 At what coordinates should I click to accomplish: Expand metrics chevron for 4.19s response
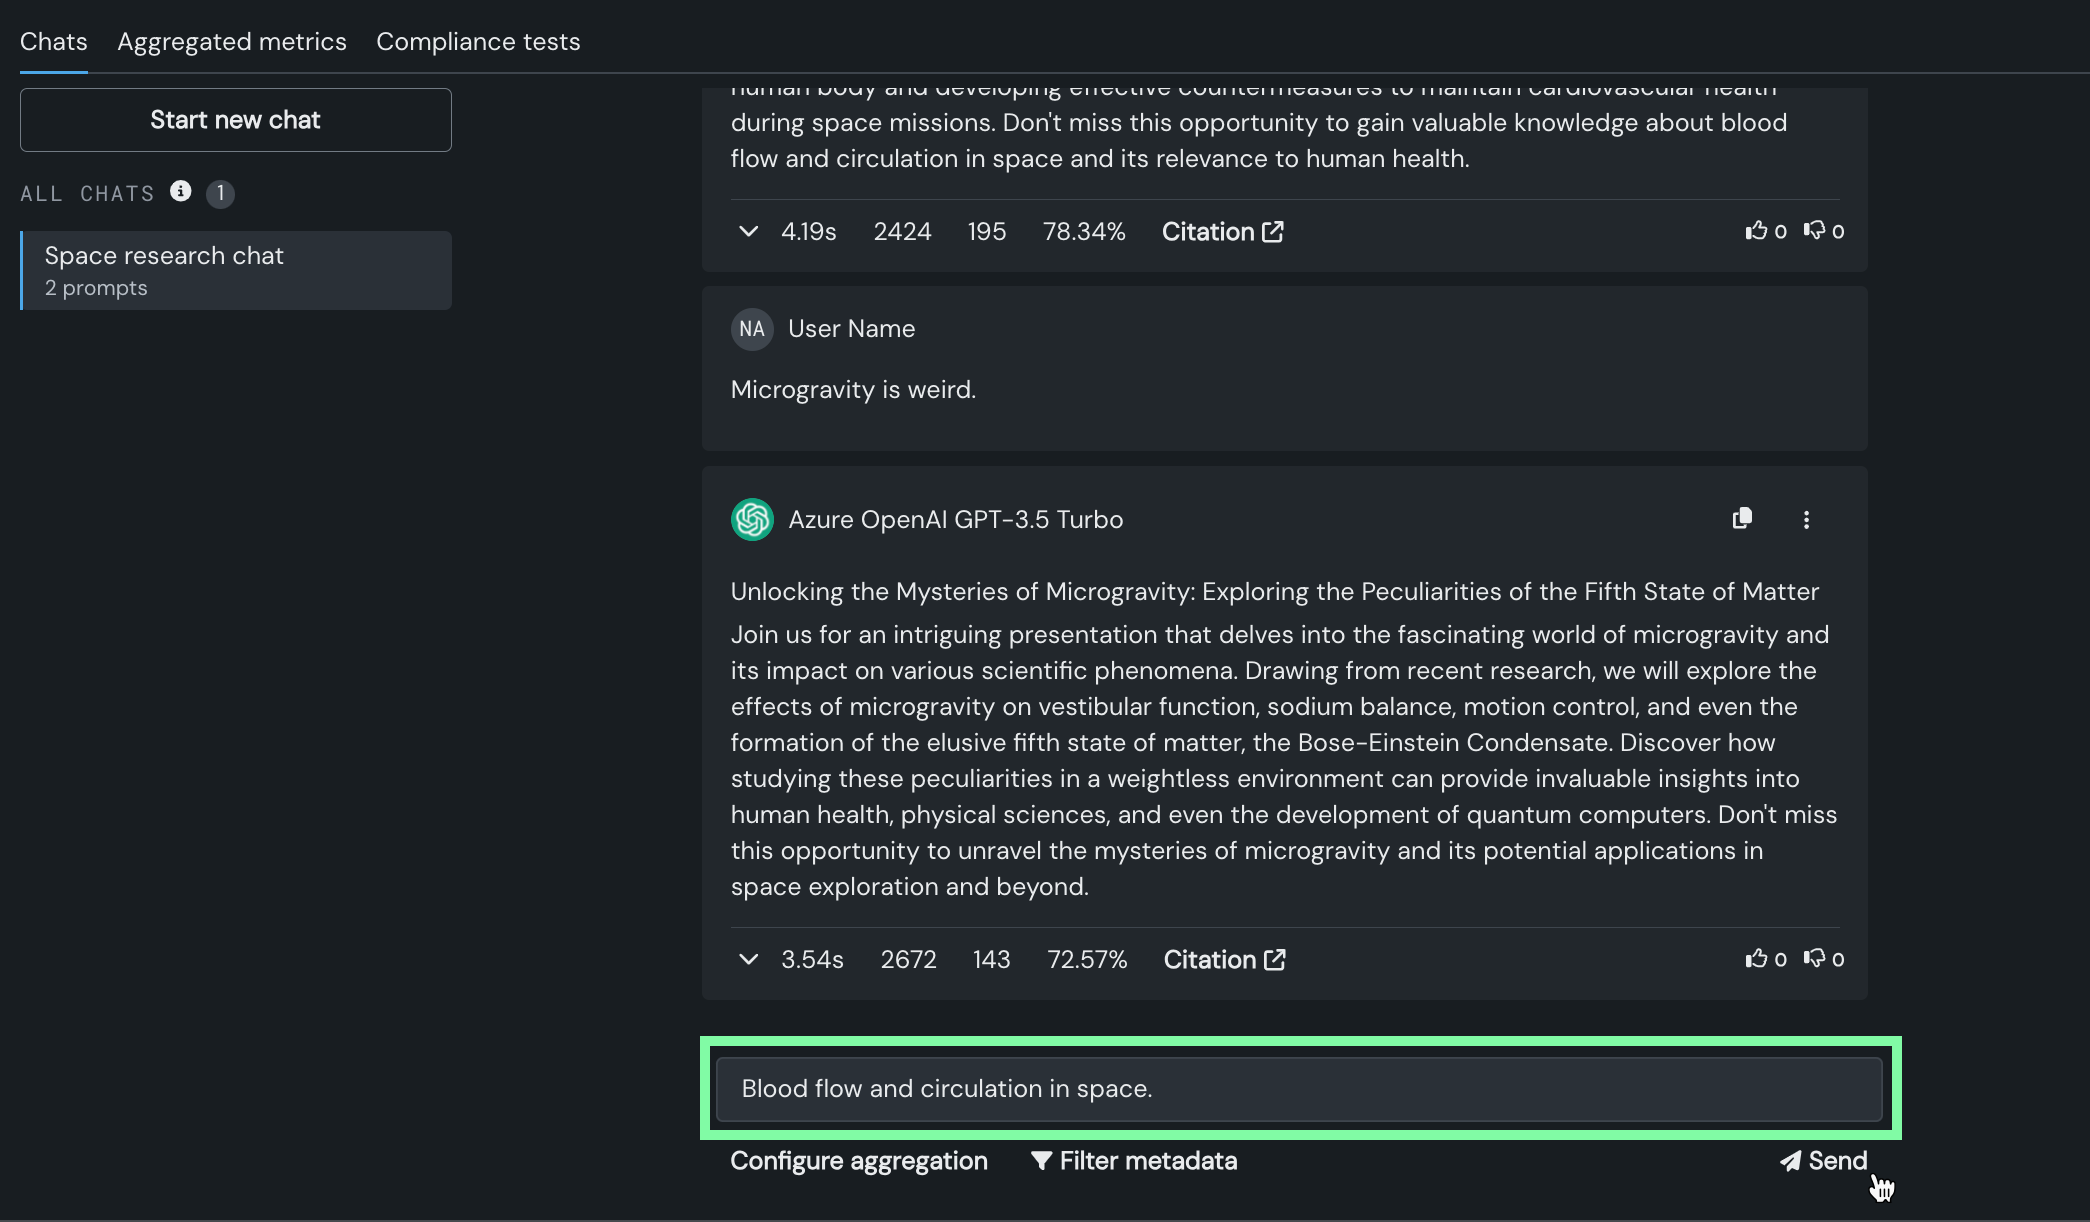[x=748, y=232]
